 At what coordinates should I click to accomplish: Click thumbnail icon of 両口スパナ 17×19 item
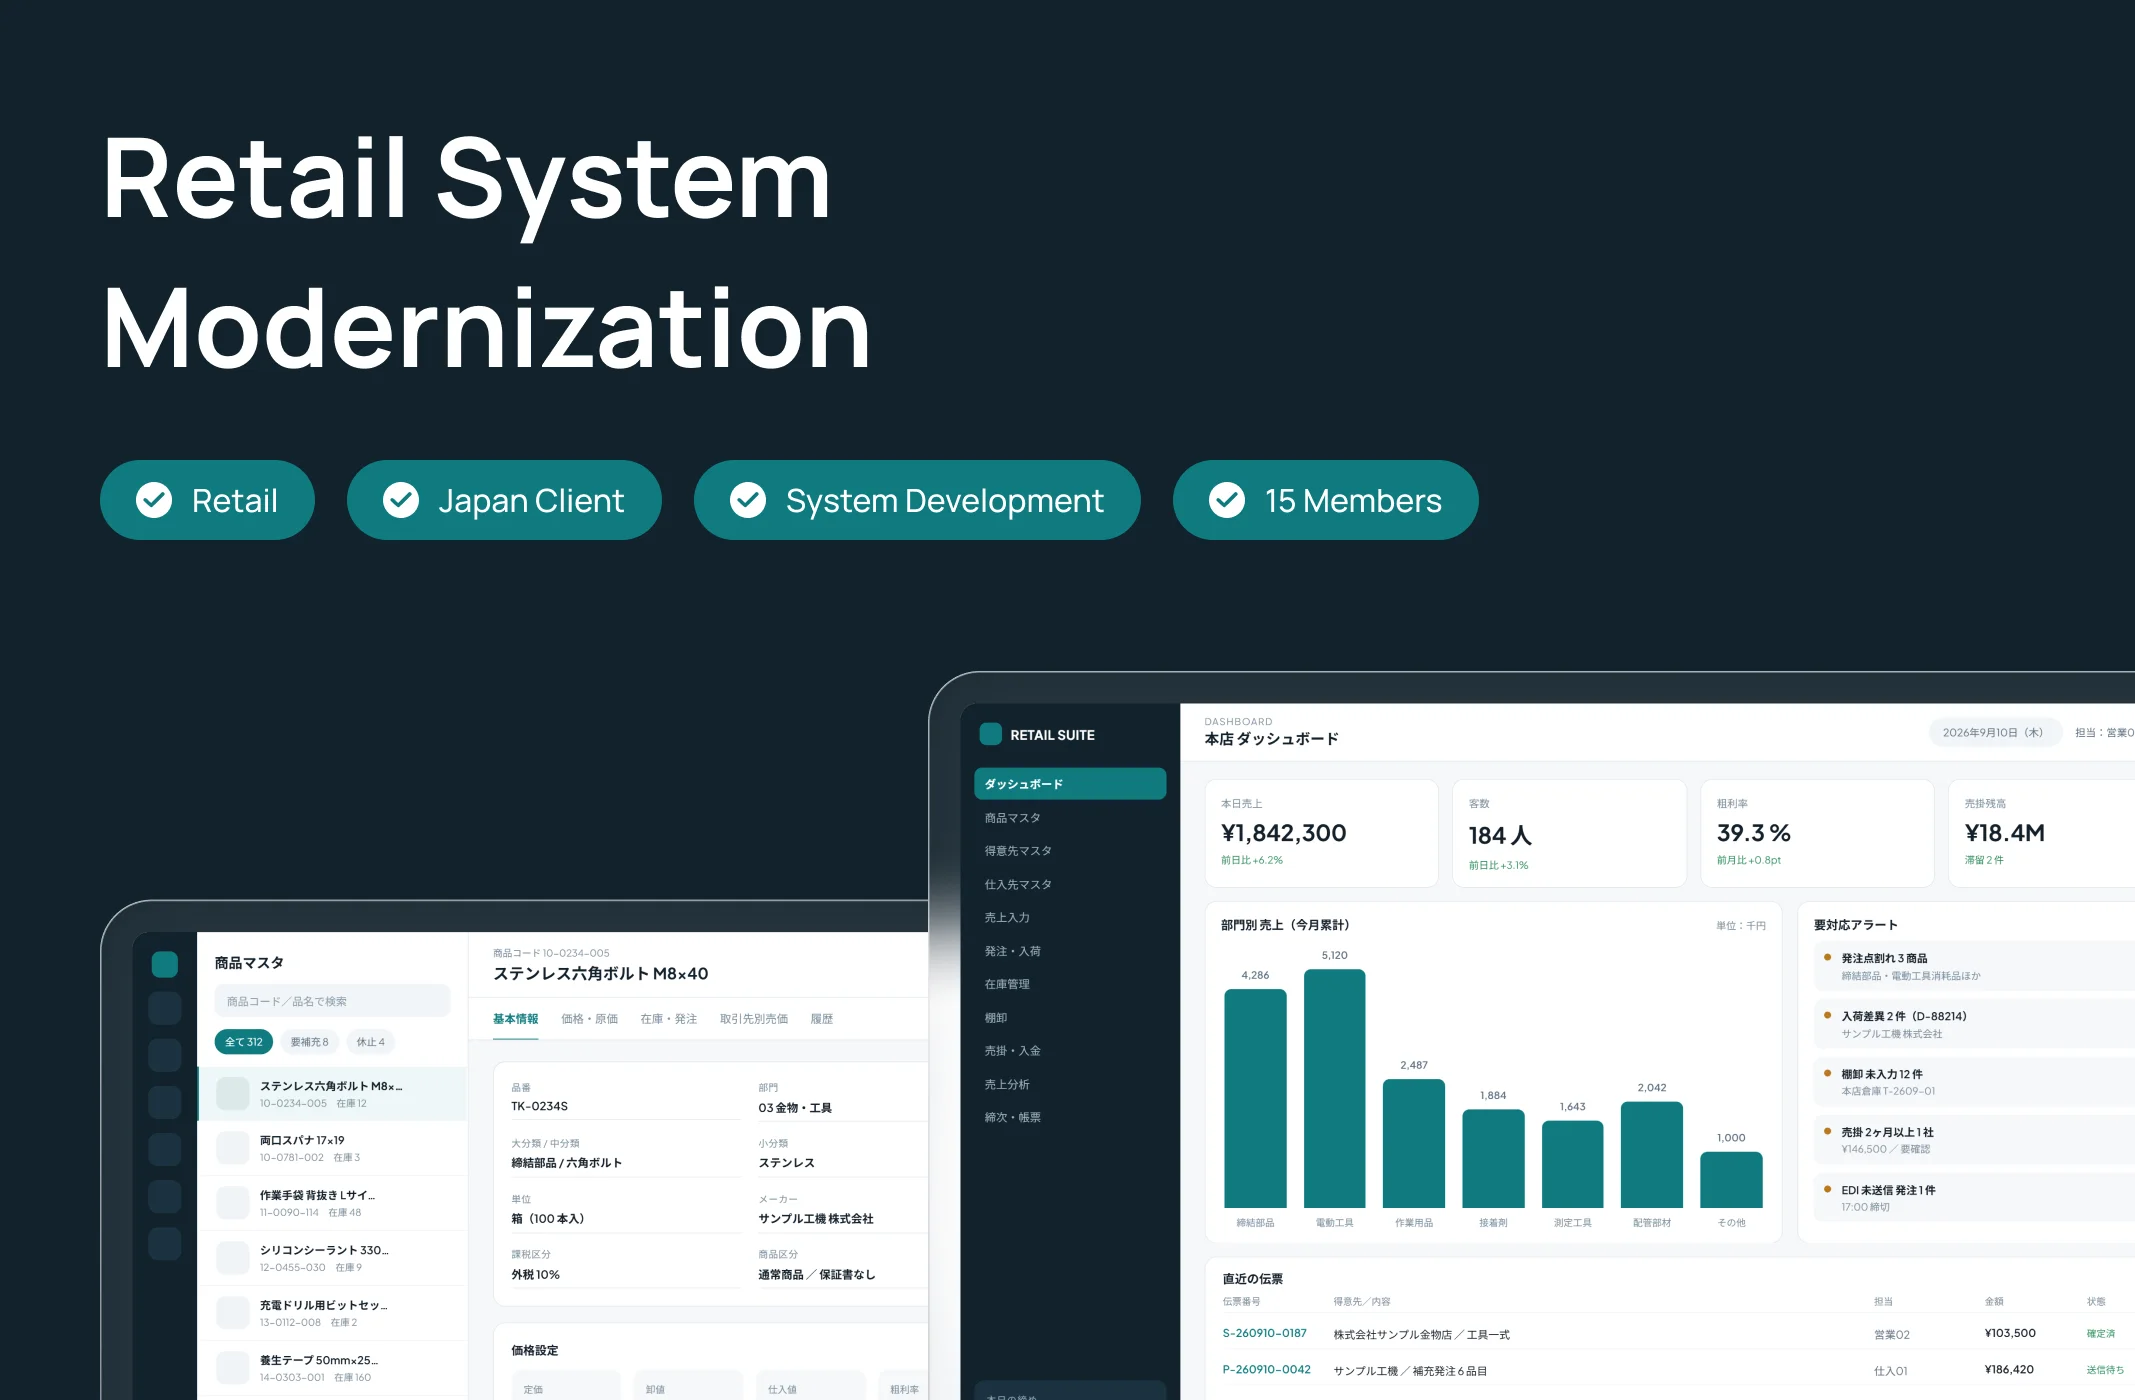click(233, 1148)
